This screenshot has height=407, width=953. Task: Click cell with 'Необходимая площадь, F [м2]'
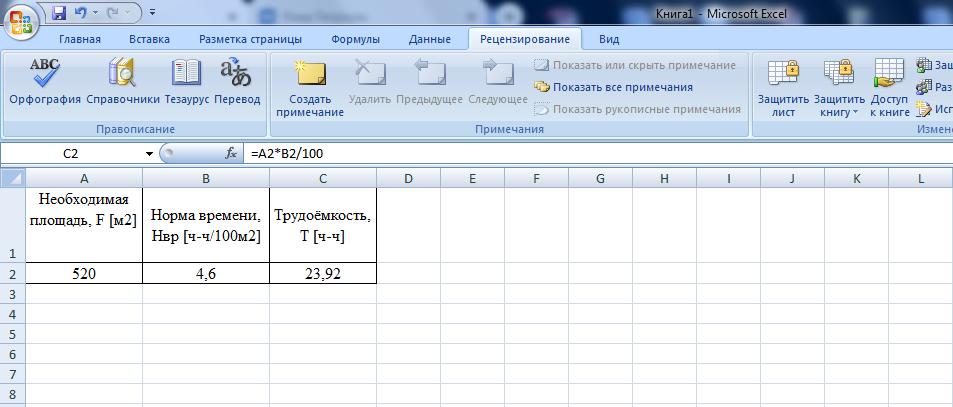click(84, 225)
